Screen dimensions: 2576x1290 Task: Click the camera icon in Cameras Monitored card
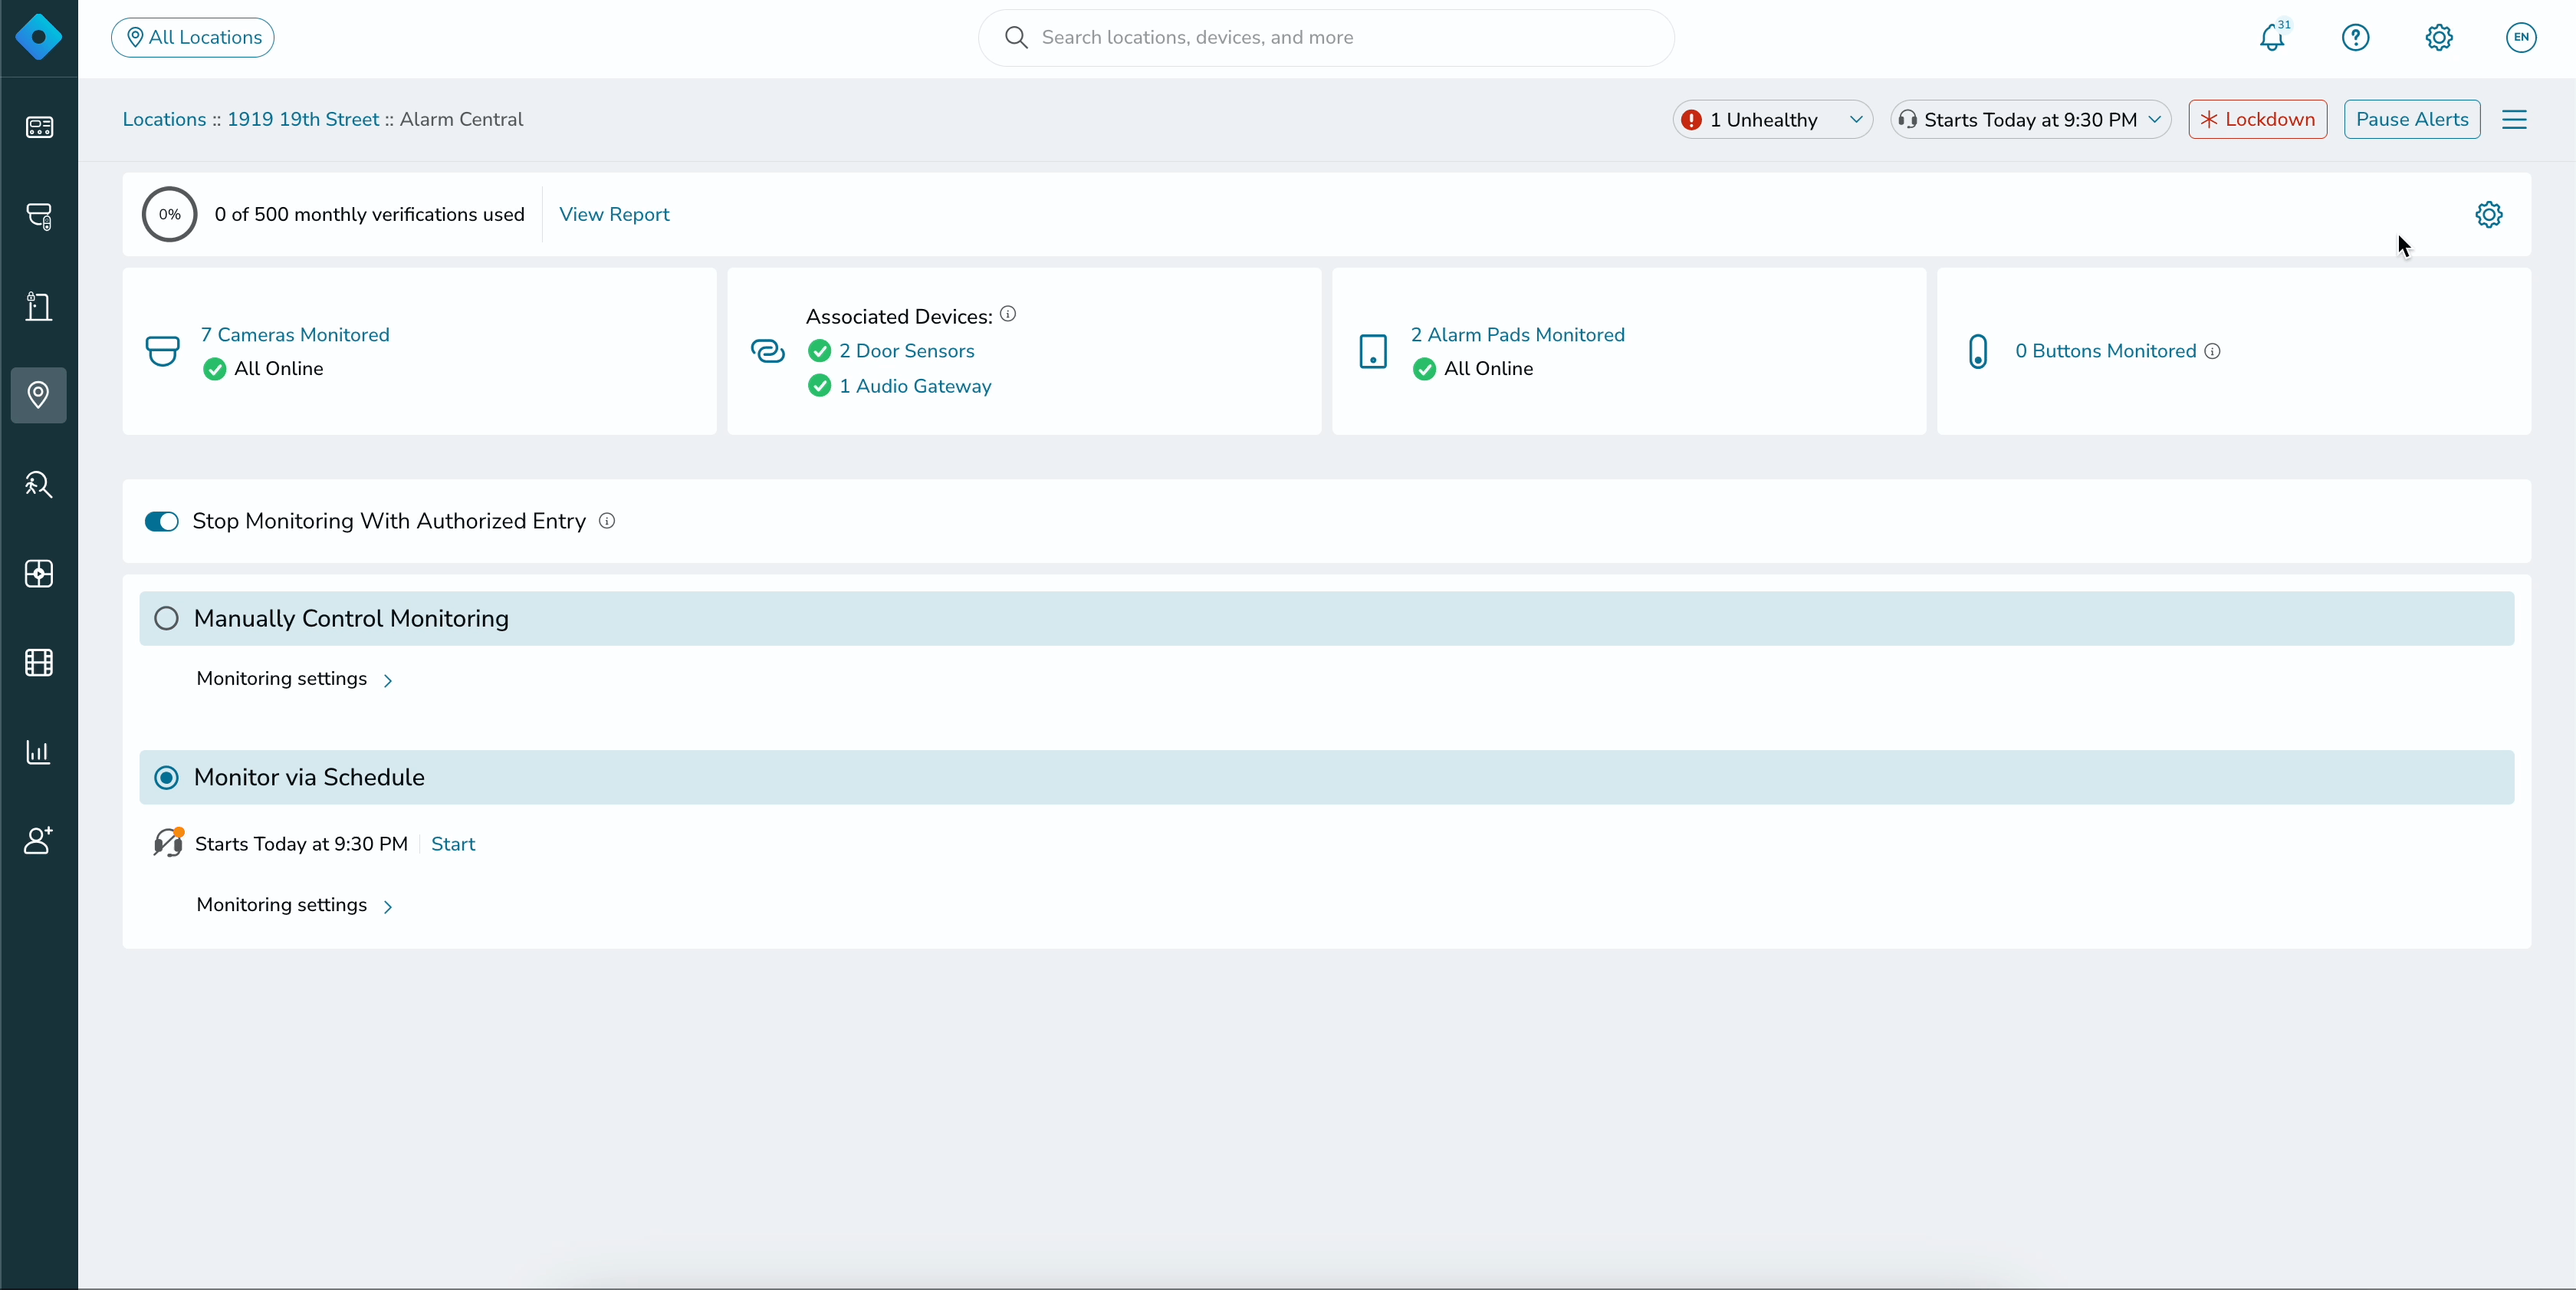163,351
